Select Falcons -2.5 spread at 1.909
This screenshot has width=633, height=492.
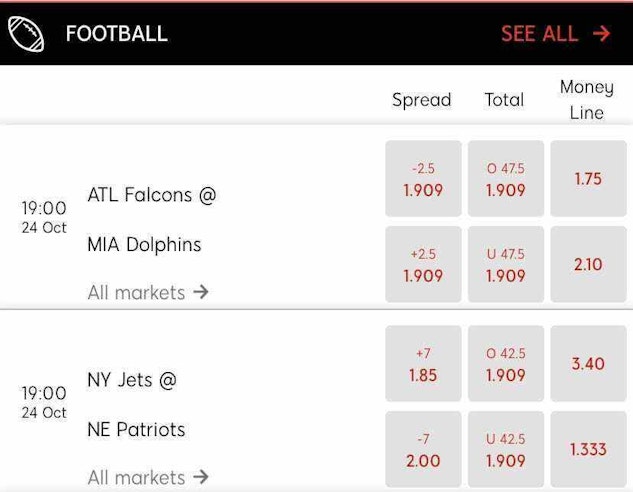[x=423, y=179]
